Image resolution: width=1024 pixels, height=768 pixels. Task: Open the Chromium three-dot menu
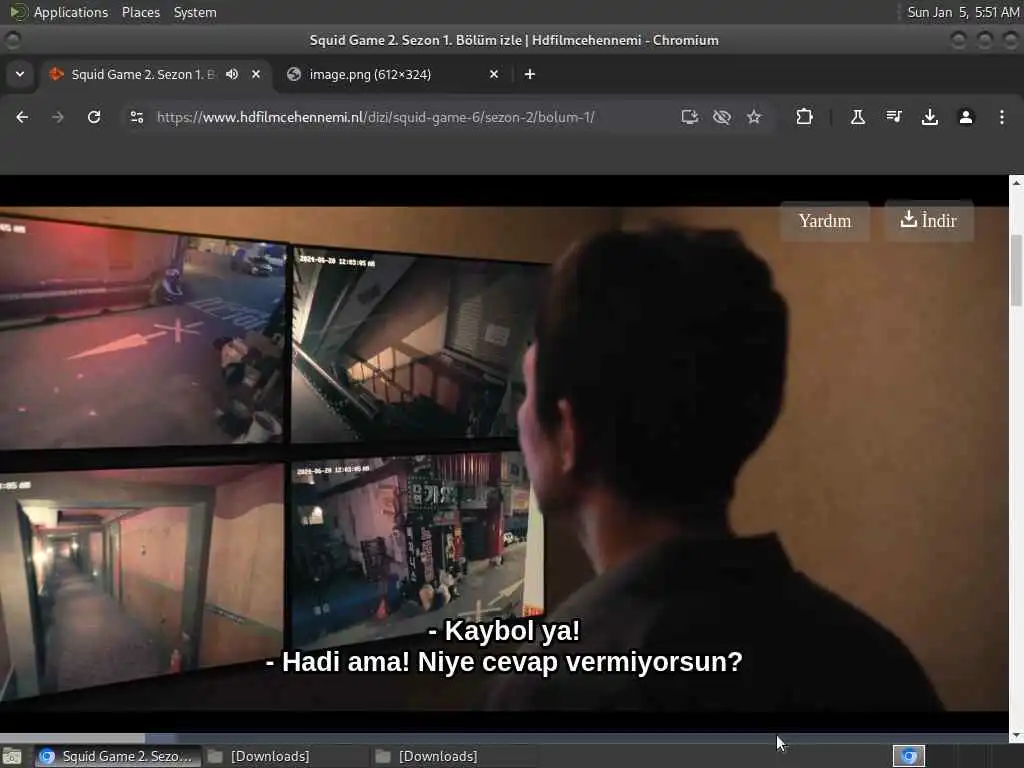point(1002,117)
